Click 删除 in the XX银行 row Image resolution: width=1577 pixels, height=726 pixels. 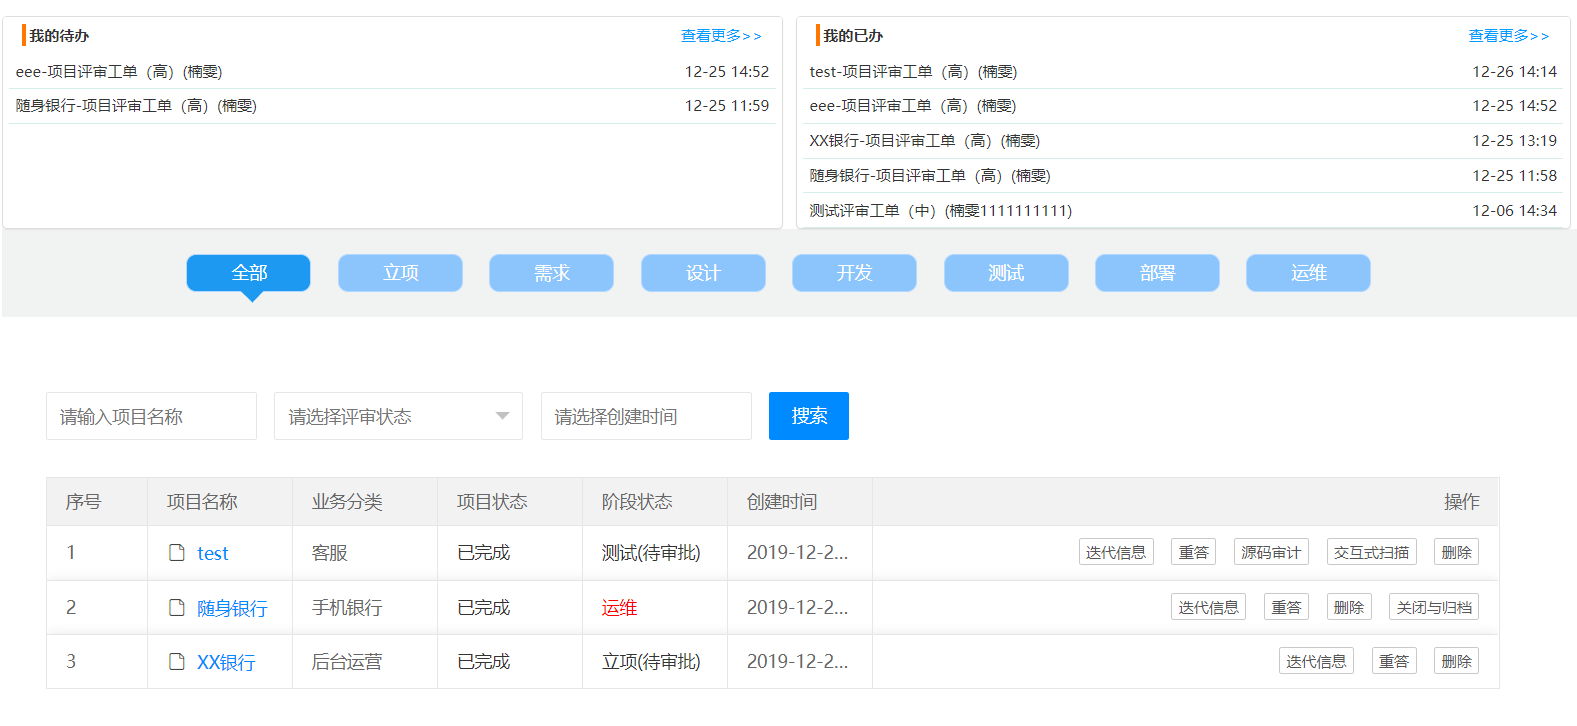1456,661
